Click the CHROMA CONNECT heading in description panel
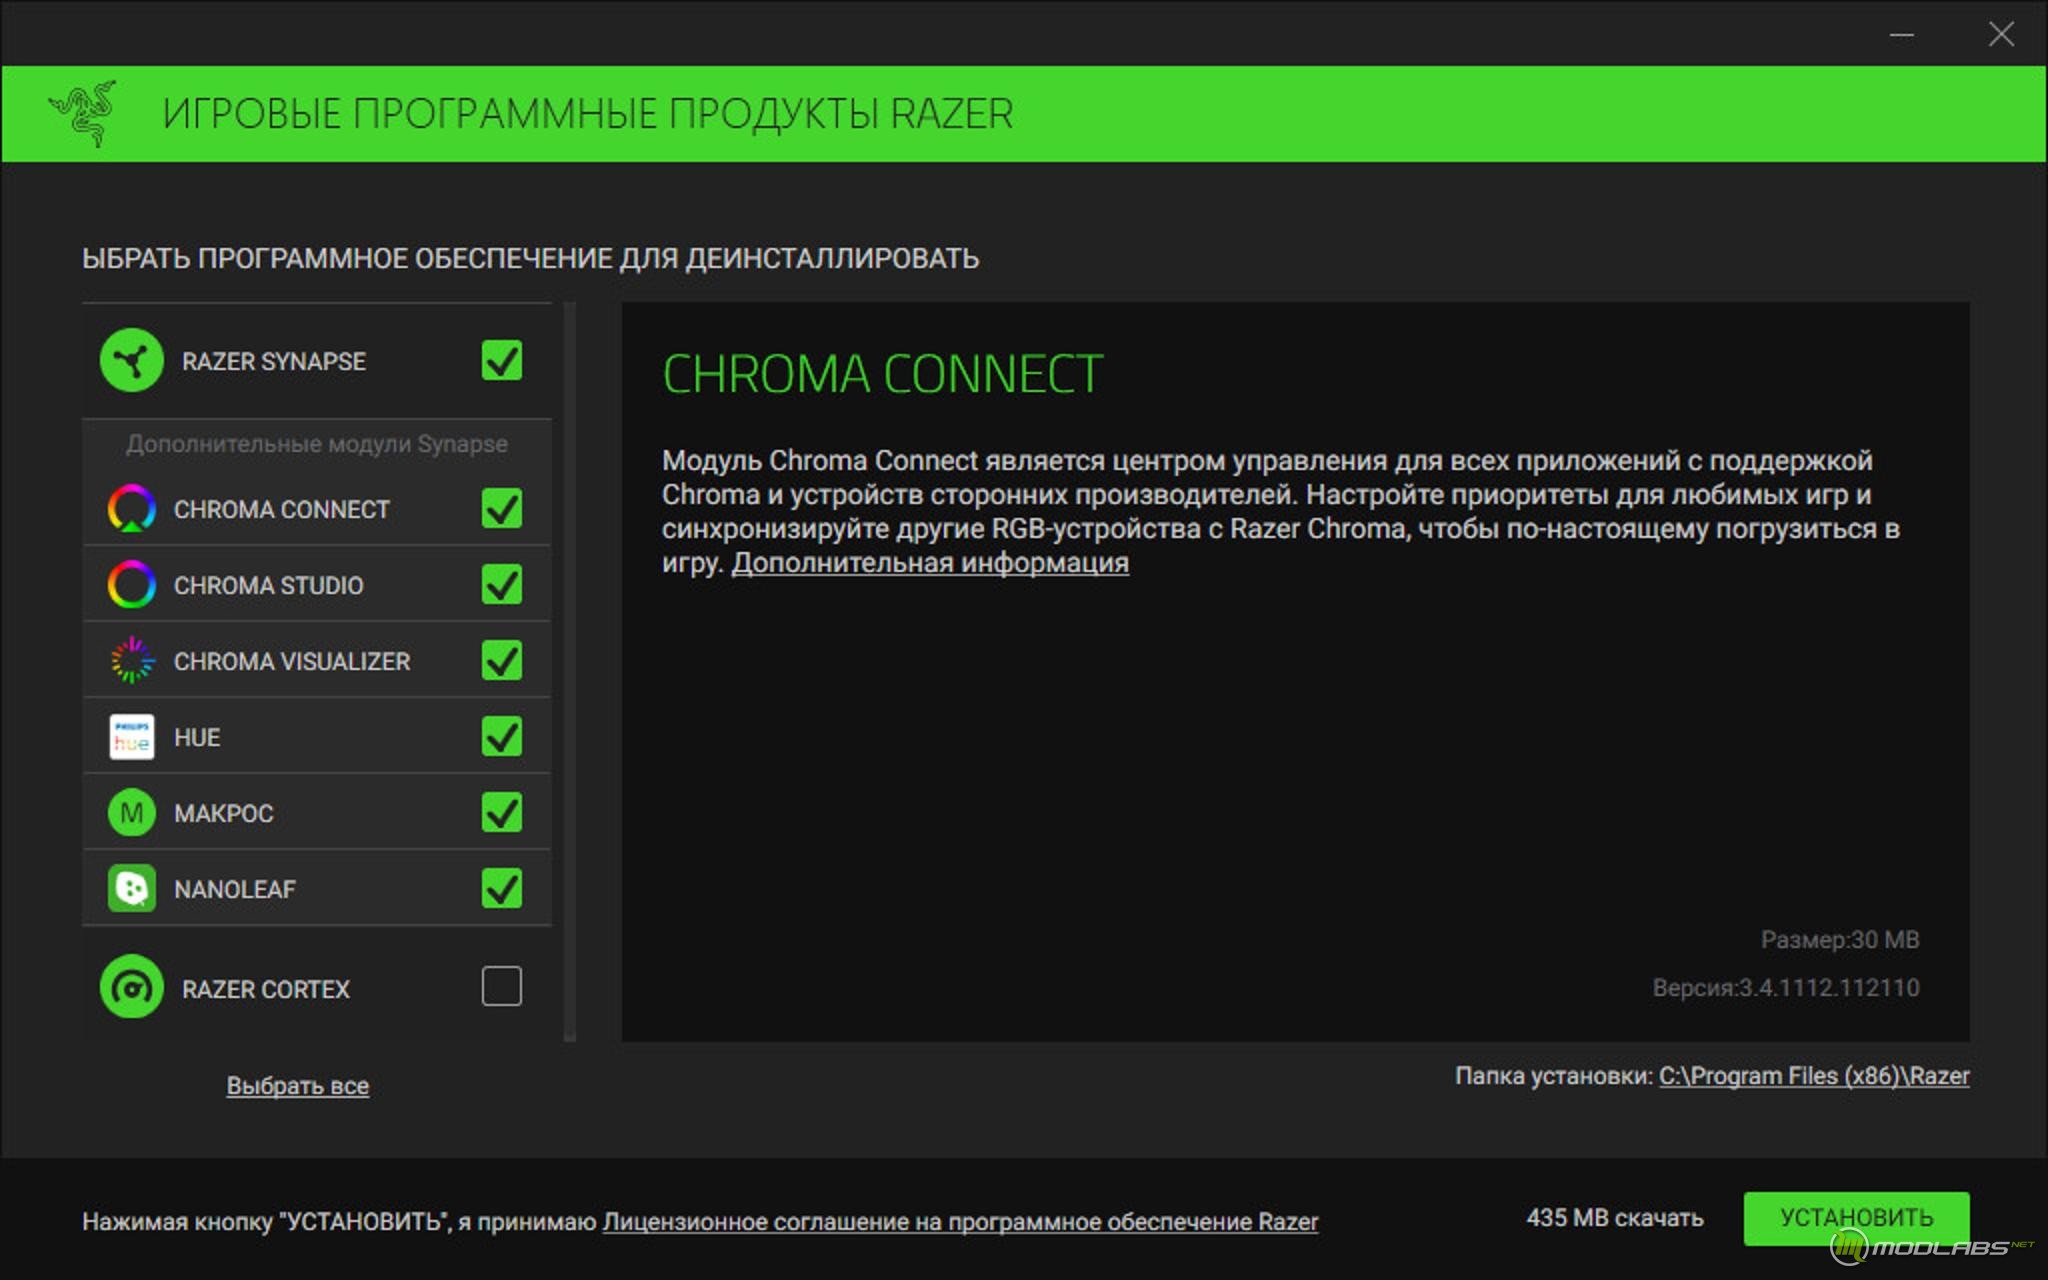The width and height of the screenshot is (2048, 1280). pos(882,374)
